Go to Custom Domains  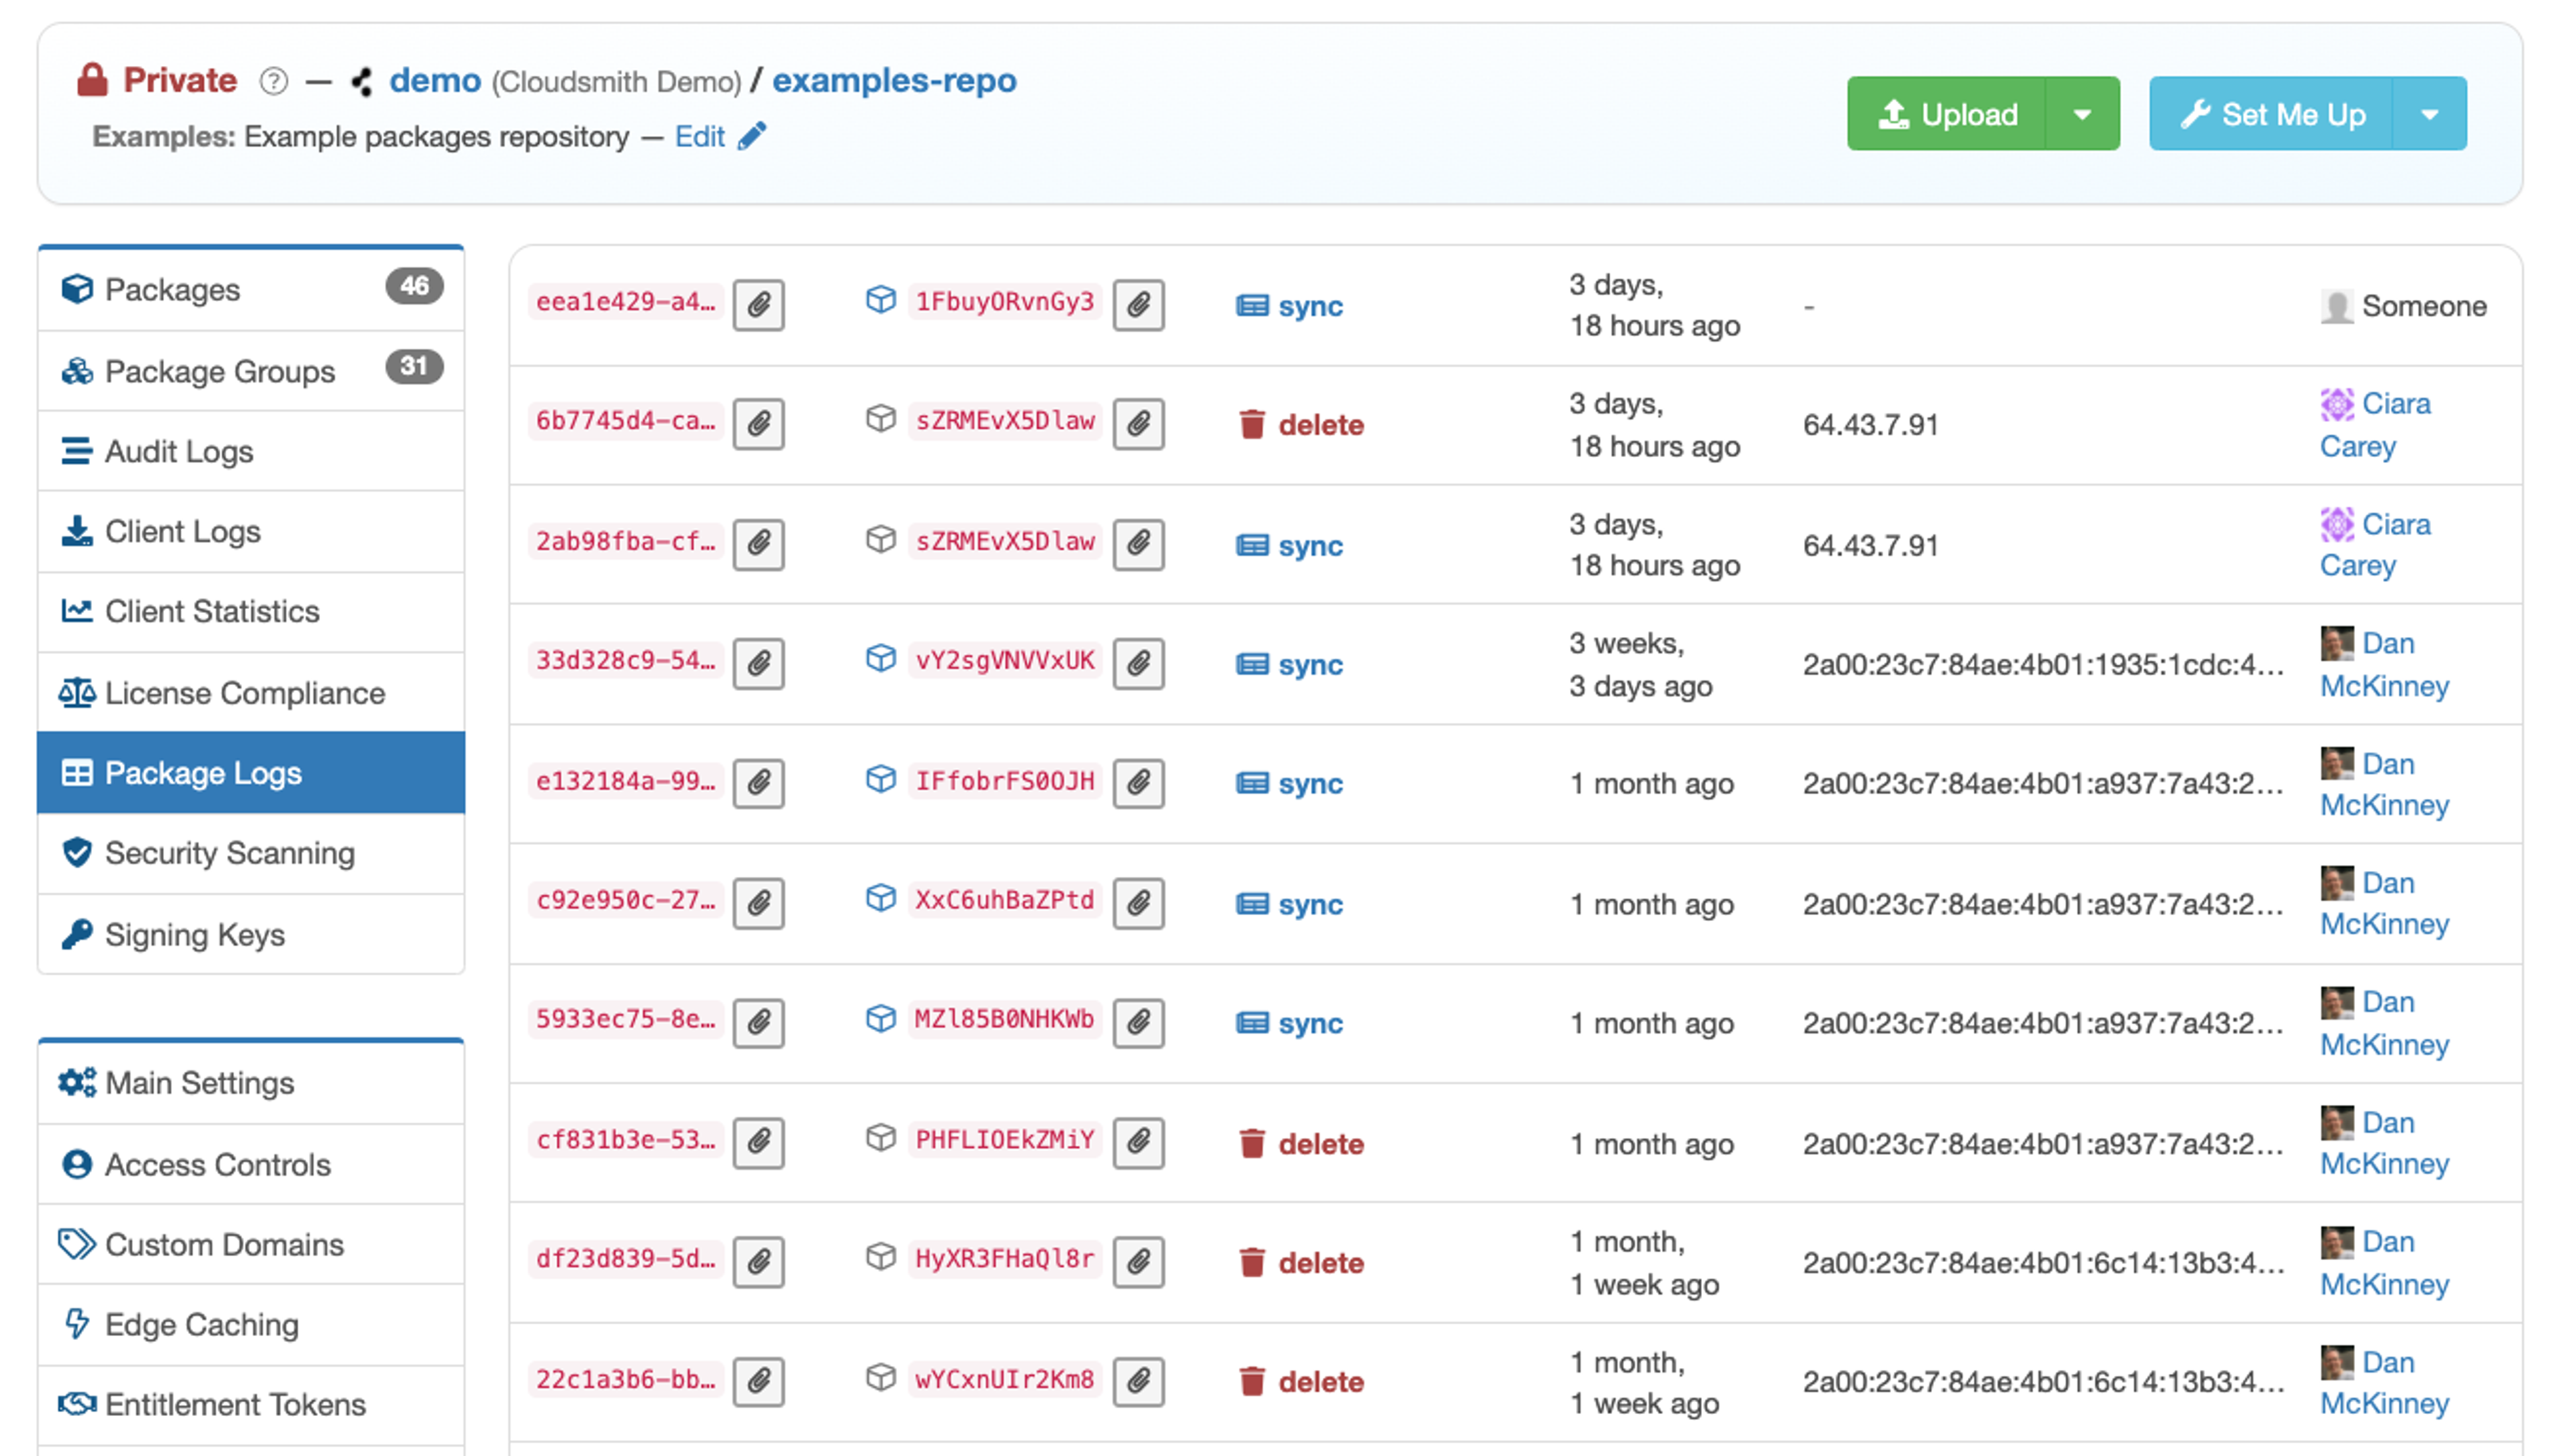click(x=251, y=1244)
